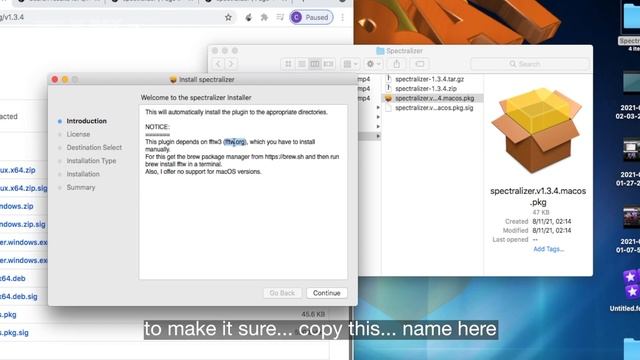Open the ndows.zip download link
The height and width of the screenshot is (360, 640).
coord(17,206)
